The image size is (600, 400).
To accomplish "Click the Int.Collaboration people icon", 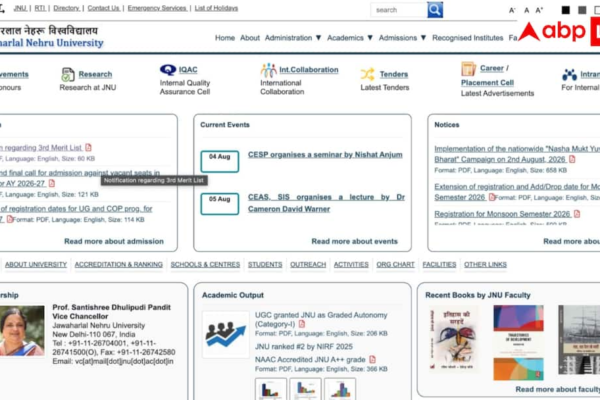I will coord(268,70).
